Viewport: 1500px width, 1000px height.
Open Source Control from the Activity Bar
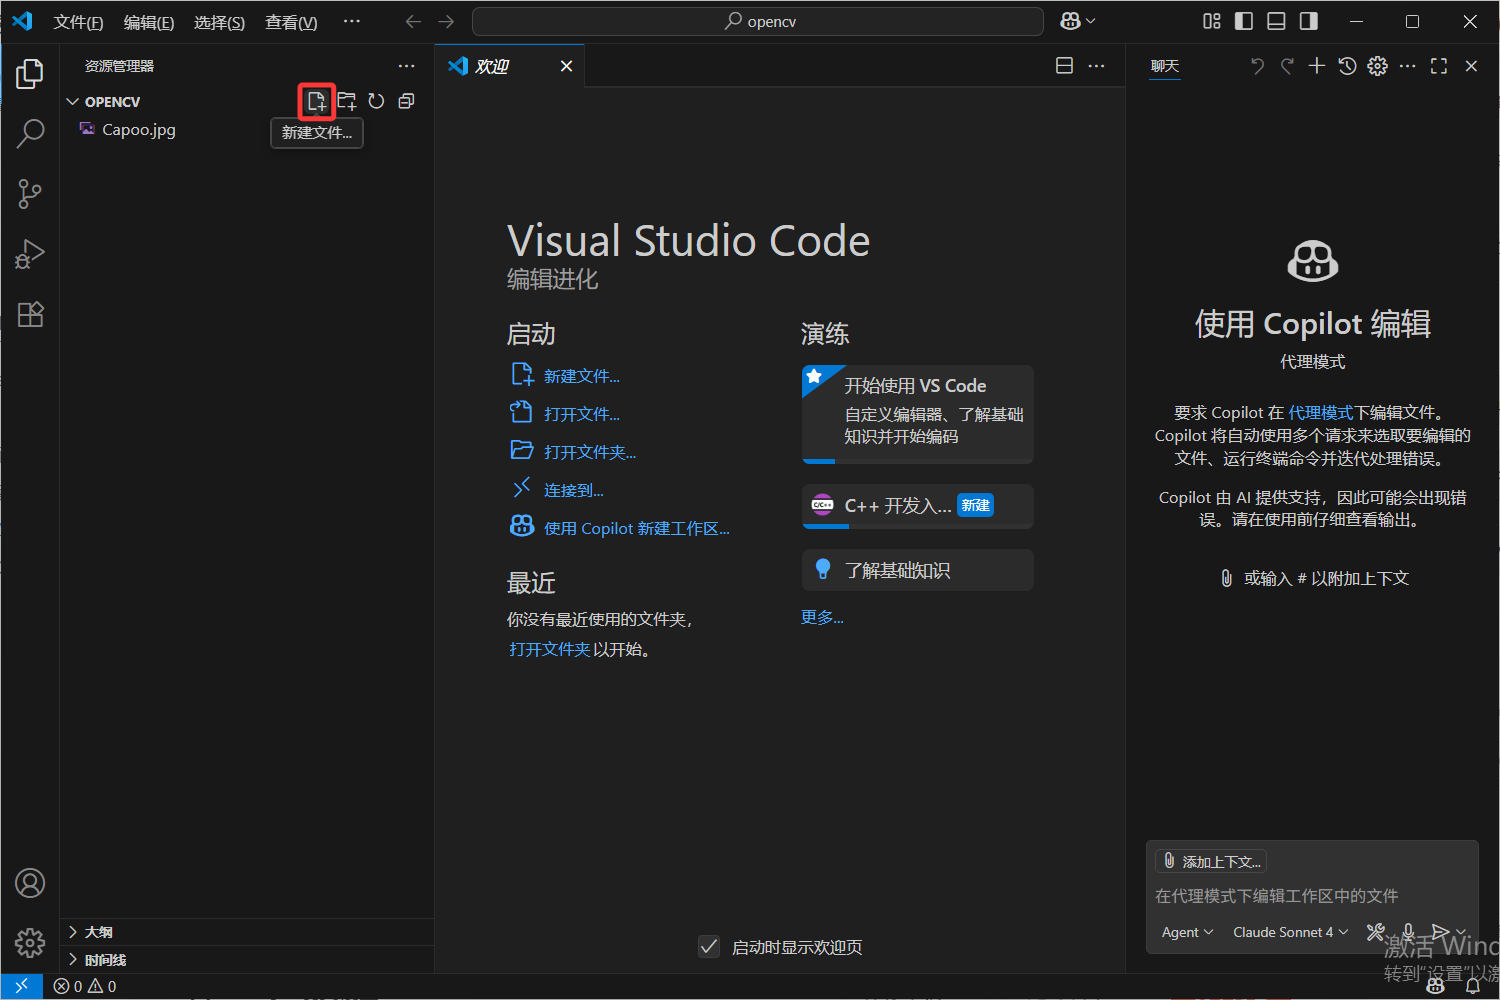pyautogui.click(x=30, y=193)
